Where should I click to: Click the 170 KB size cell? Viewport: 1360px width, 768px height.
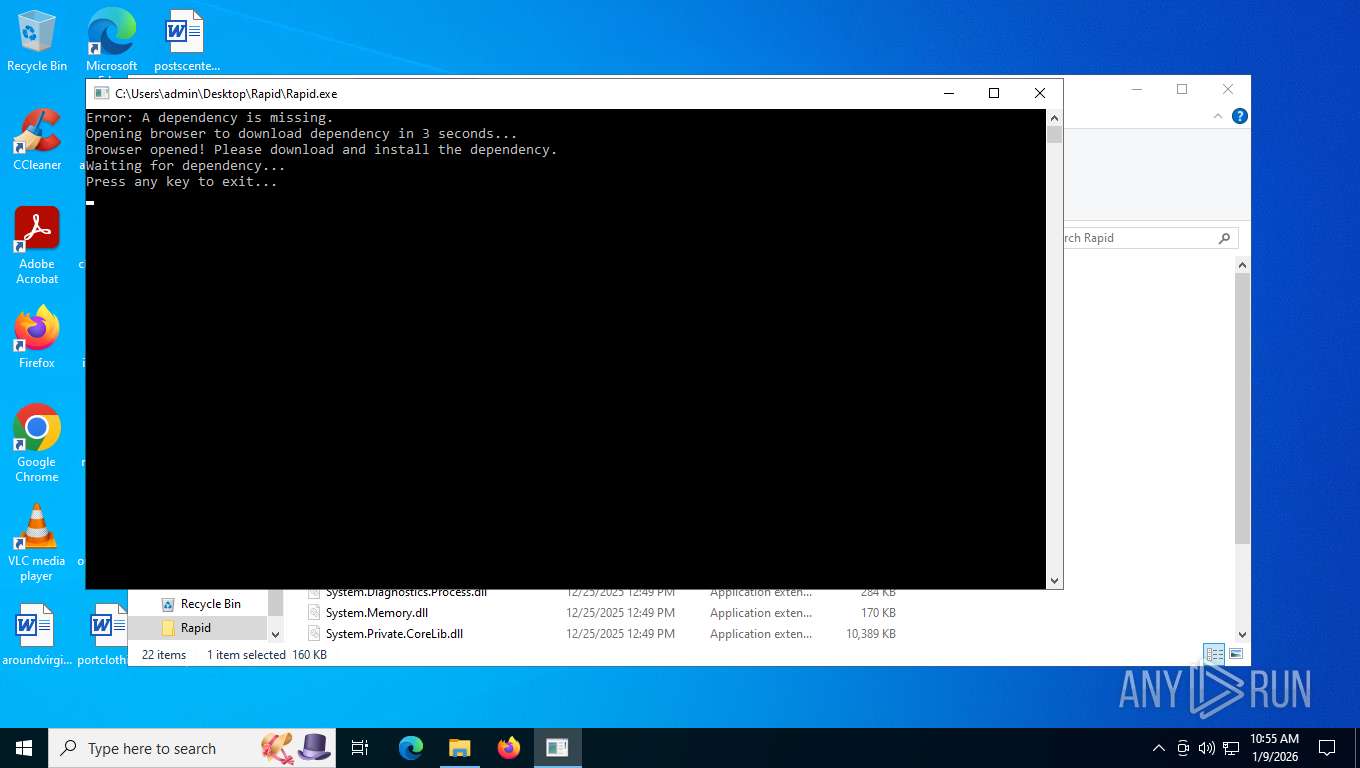pos(878,613)
